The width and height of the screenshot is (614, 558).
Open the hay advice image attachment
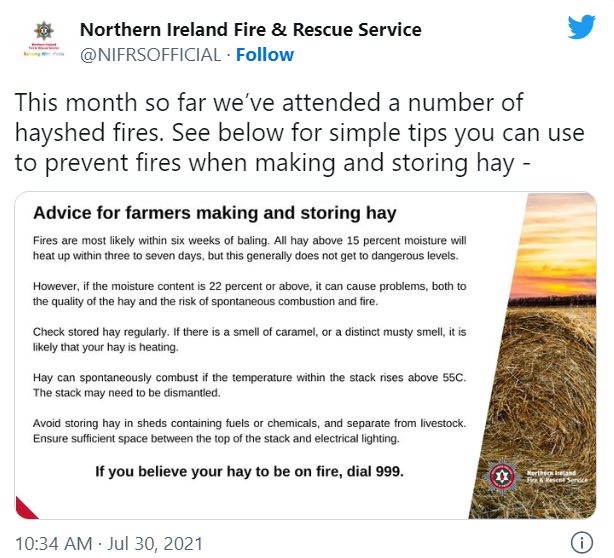pyautogui.click(x=305, y=356)
